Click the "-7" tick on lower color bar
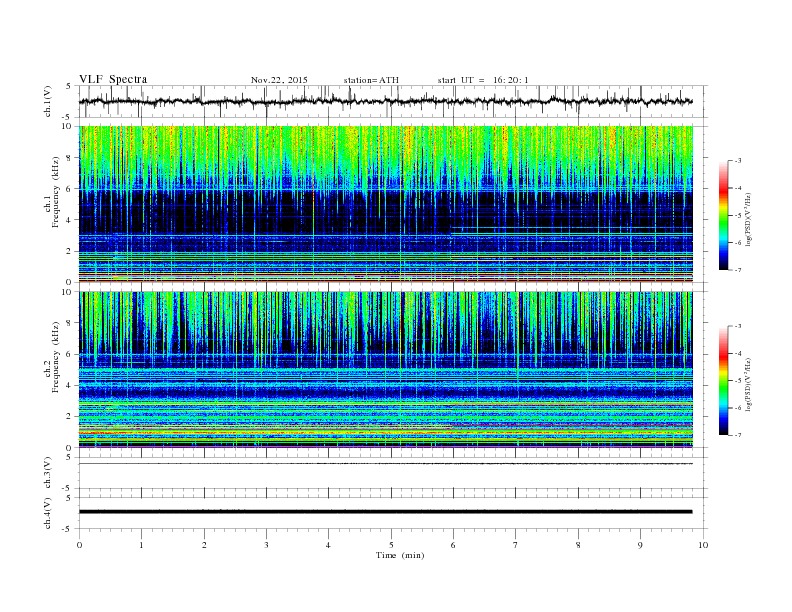The image size is (792, 612). pyautogui.click(x=737, y=435)
